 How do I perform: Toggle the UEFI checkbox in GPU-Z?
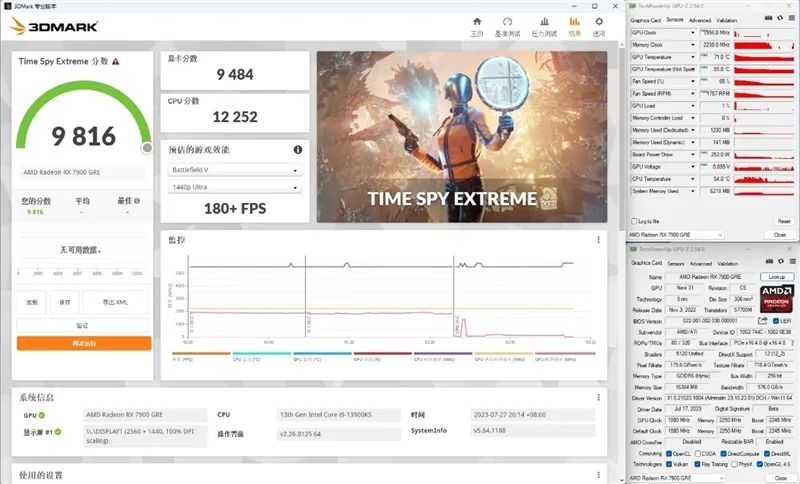coord(776,321)
